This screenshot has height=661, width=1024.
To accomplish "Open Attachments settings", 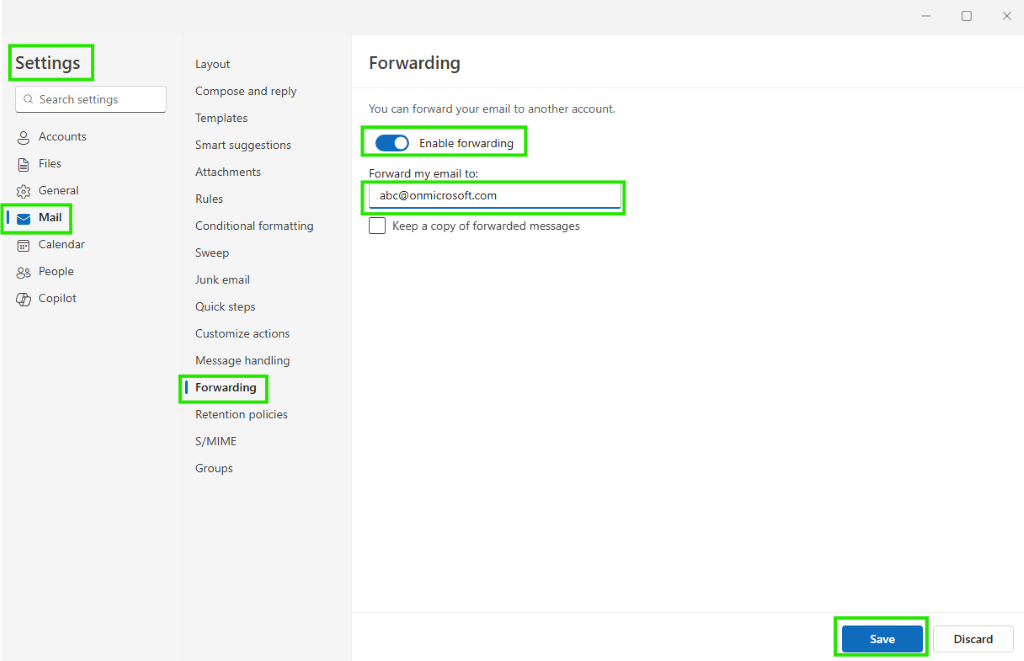I will 228,172.
